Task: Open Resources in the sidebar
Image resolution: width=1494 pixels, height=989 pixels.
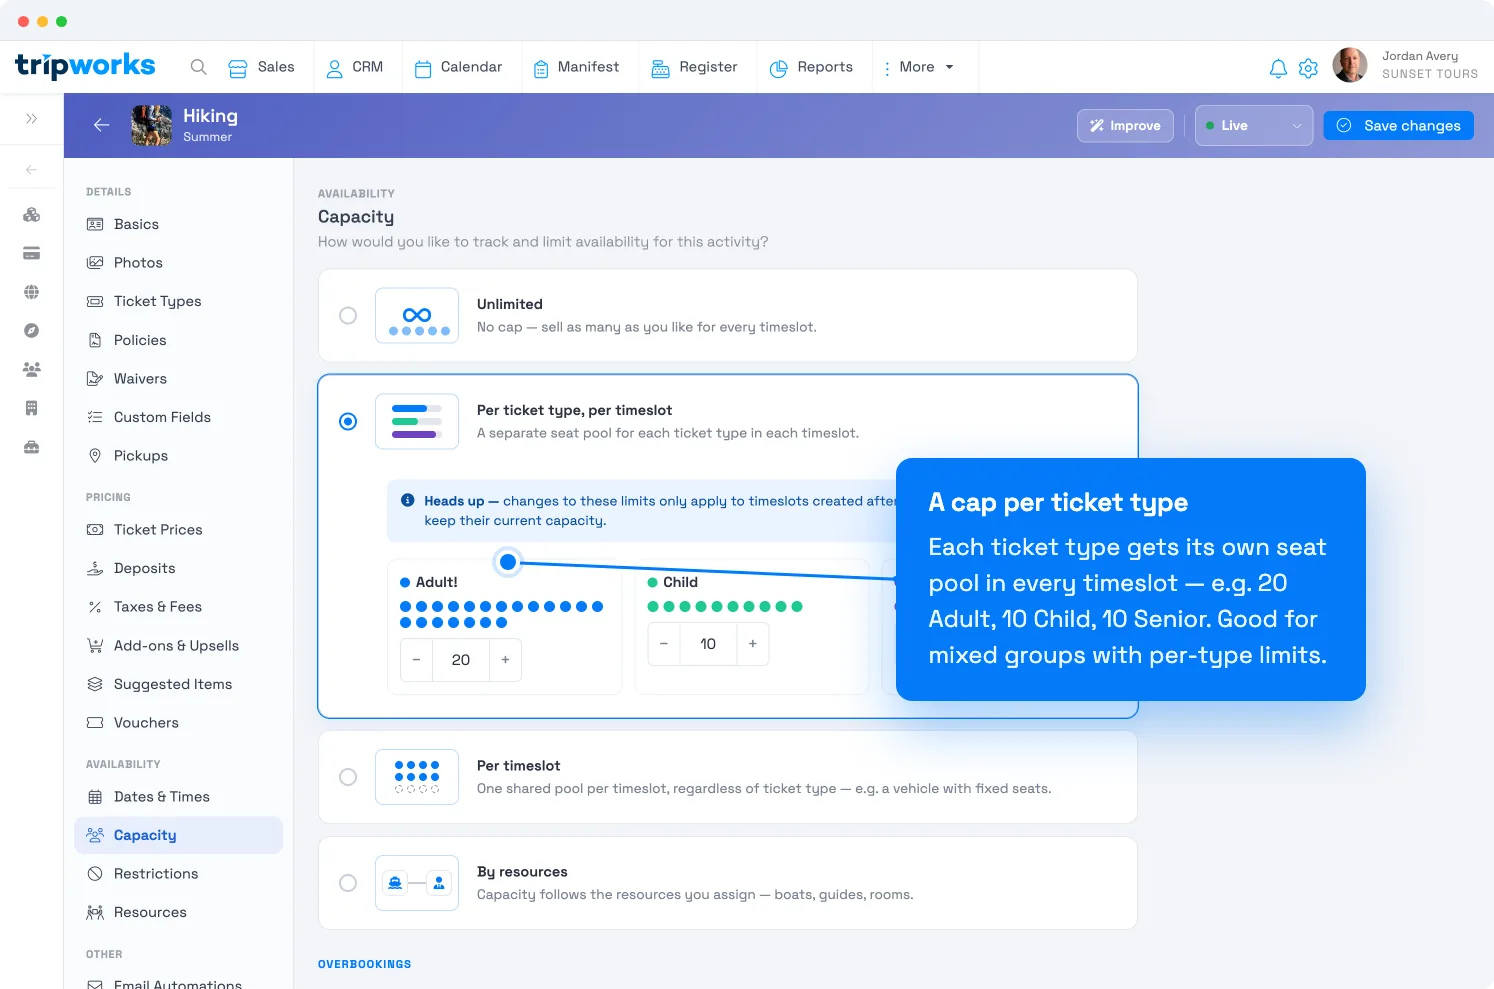Action: click(179, 913)
